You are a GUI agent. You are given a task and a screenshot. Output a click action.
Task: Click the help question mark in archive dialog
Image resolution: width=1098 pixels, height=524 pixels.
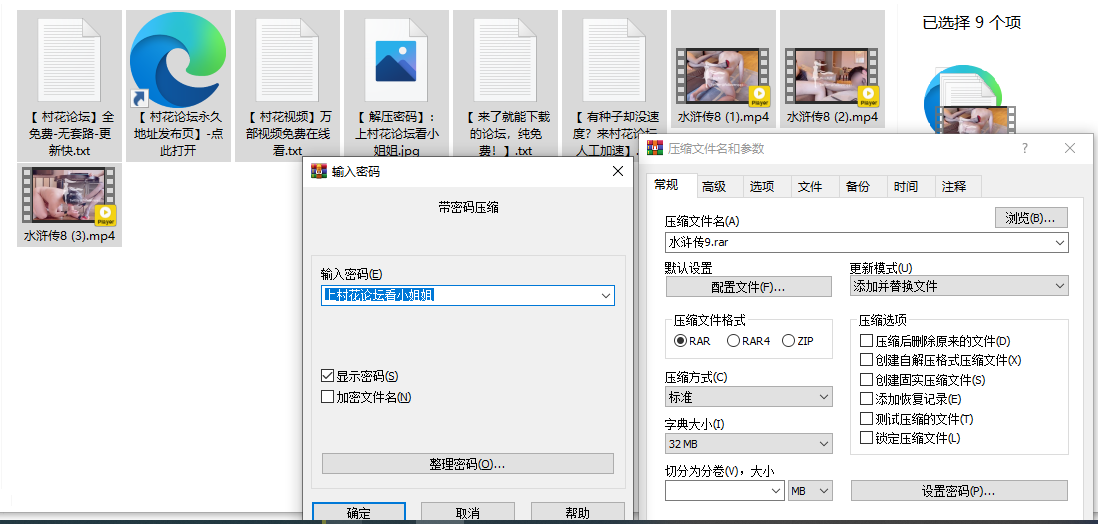(1025, 148)
